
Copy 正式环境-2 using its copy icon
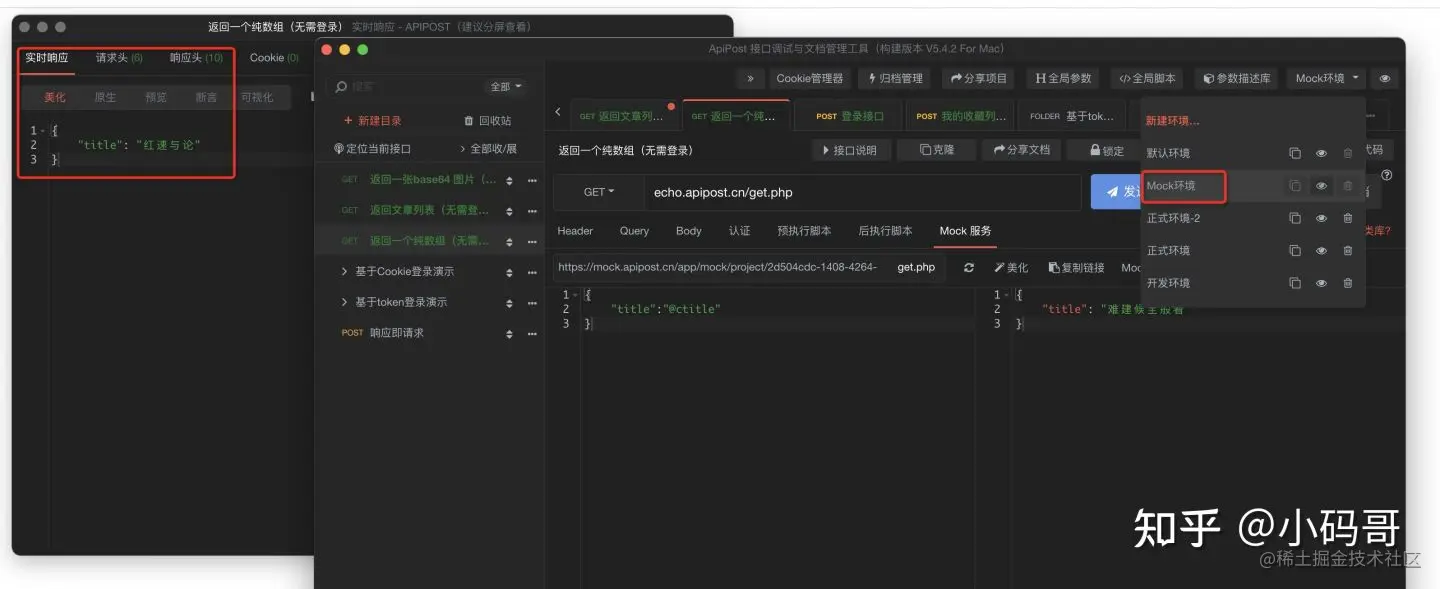point(1295,218)
